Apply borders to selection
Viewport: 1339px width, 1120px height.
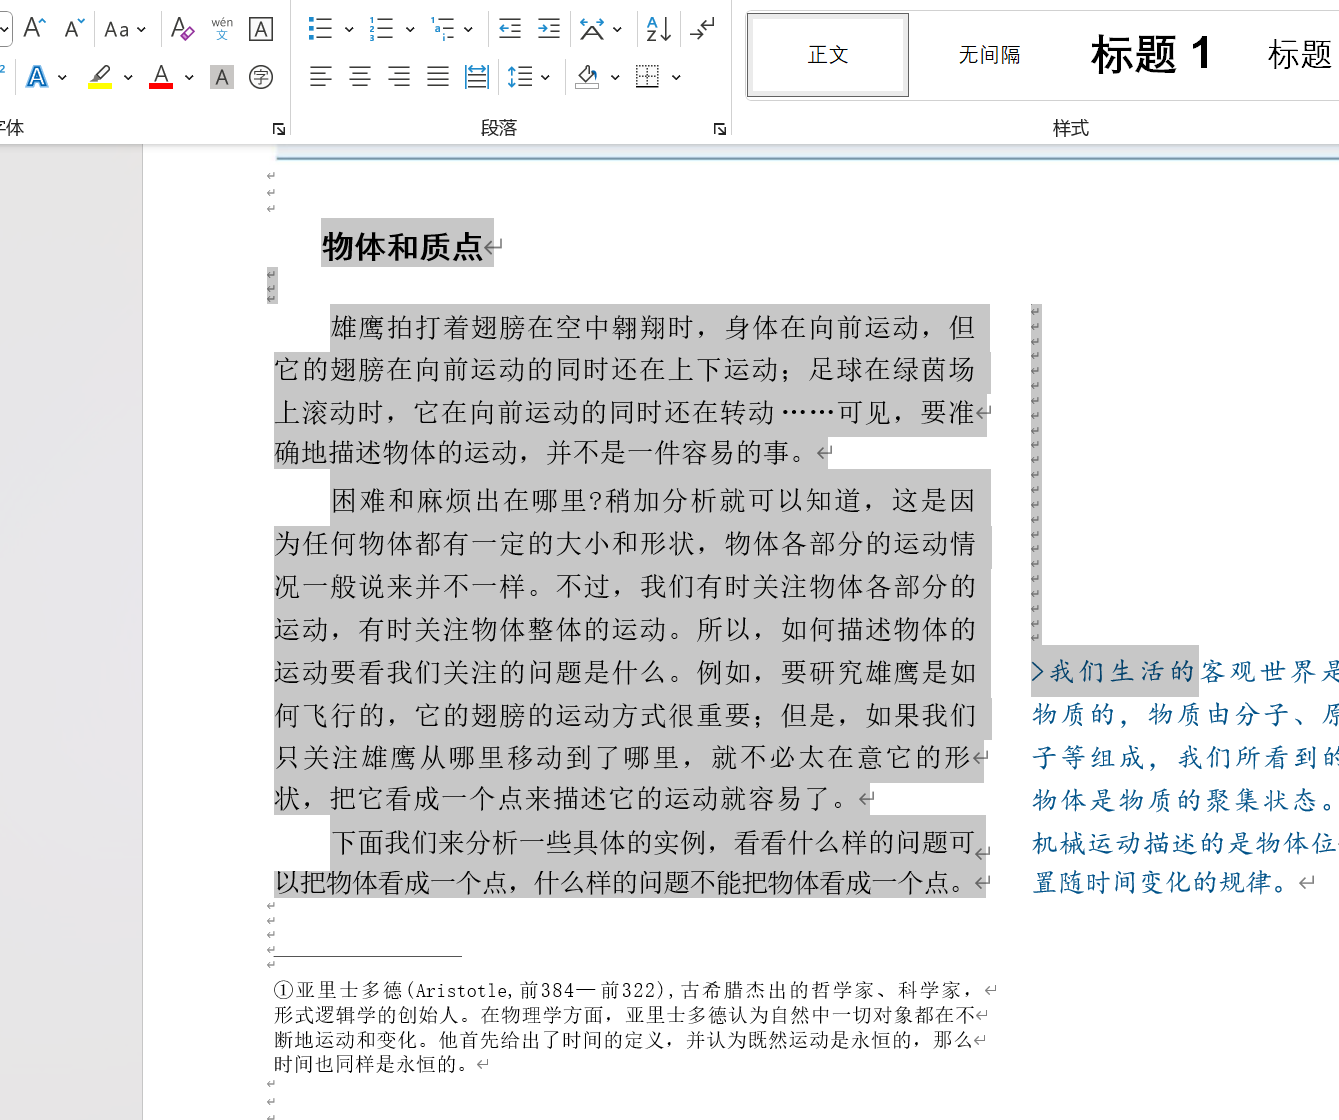[648, 77]
